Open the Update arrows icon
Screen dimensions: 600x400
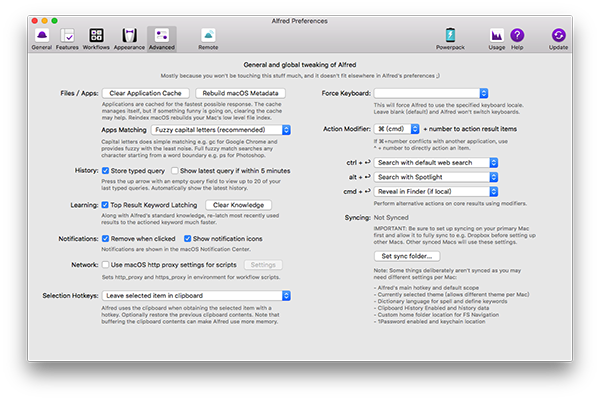(558, 35)
